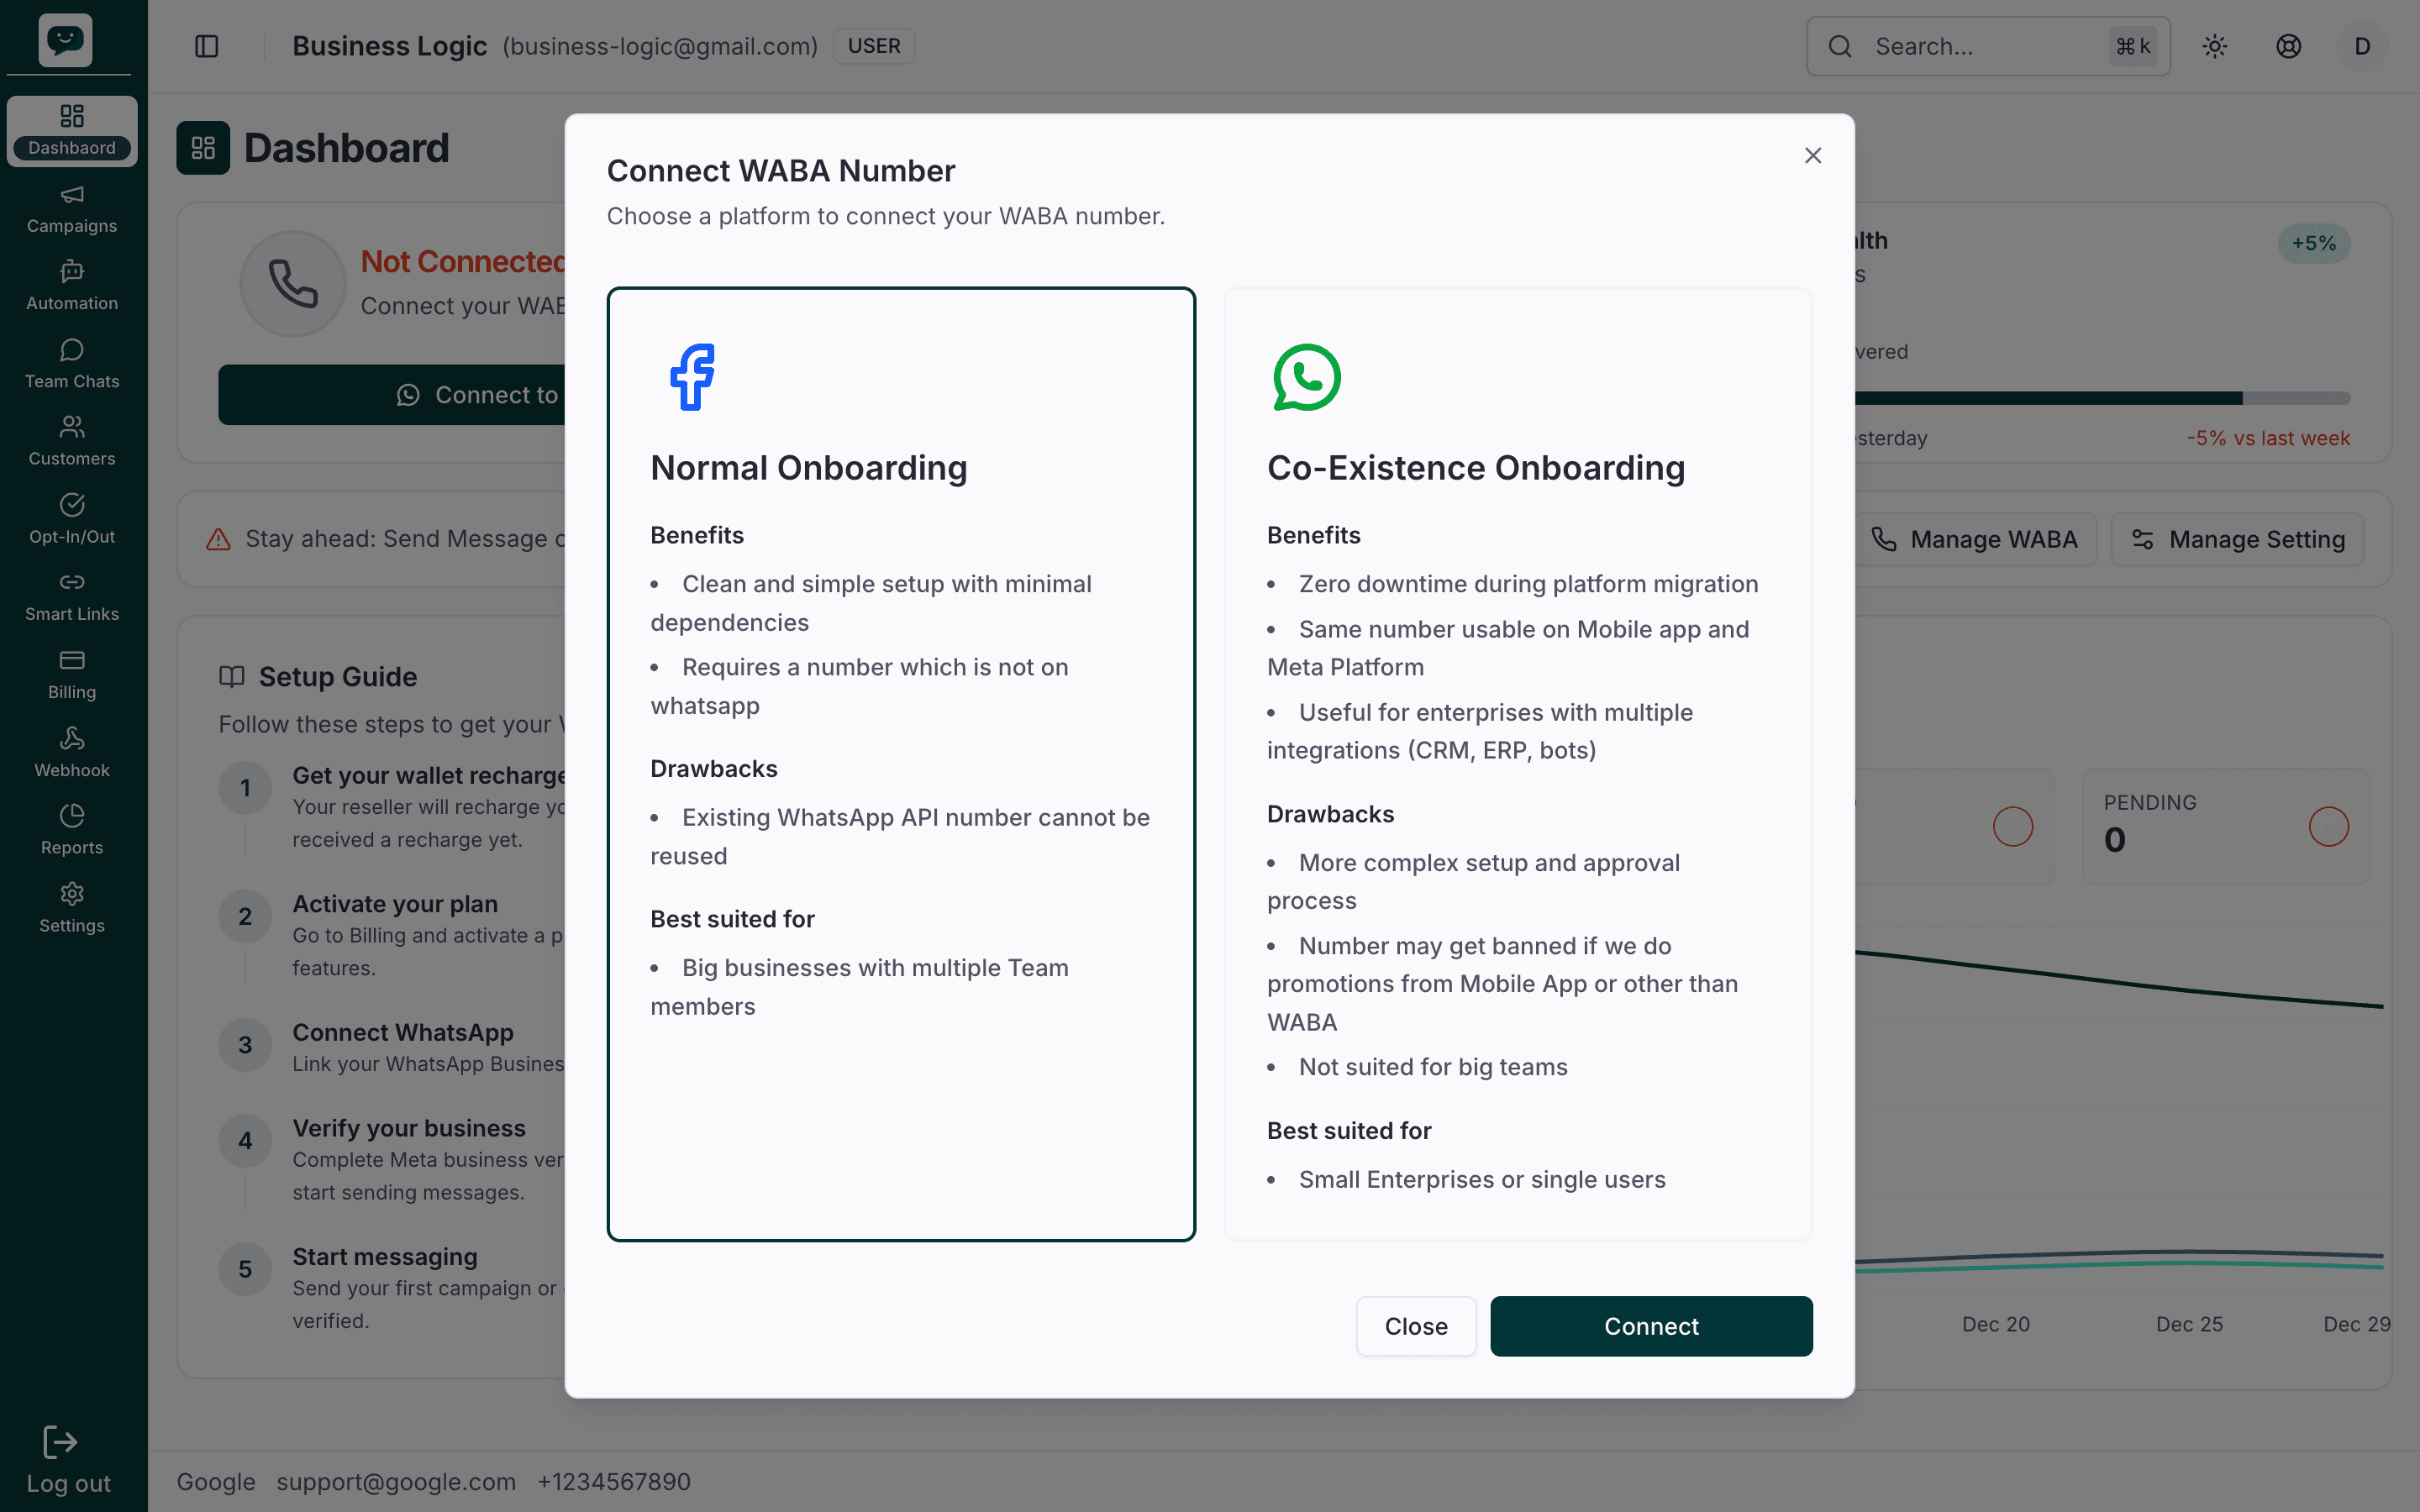Open Settings in the sidebar
This screenshot has width=2420, height=1512.
tap(72, 908)
